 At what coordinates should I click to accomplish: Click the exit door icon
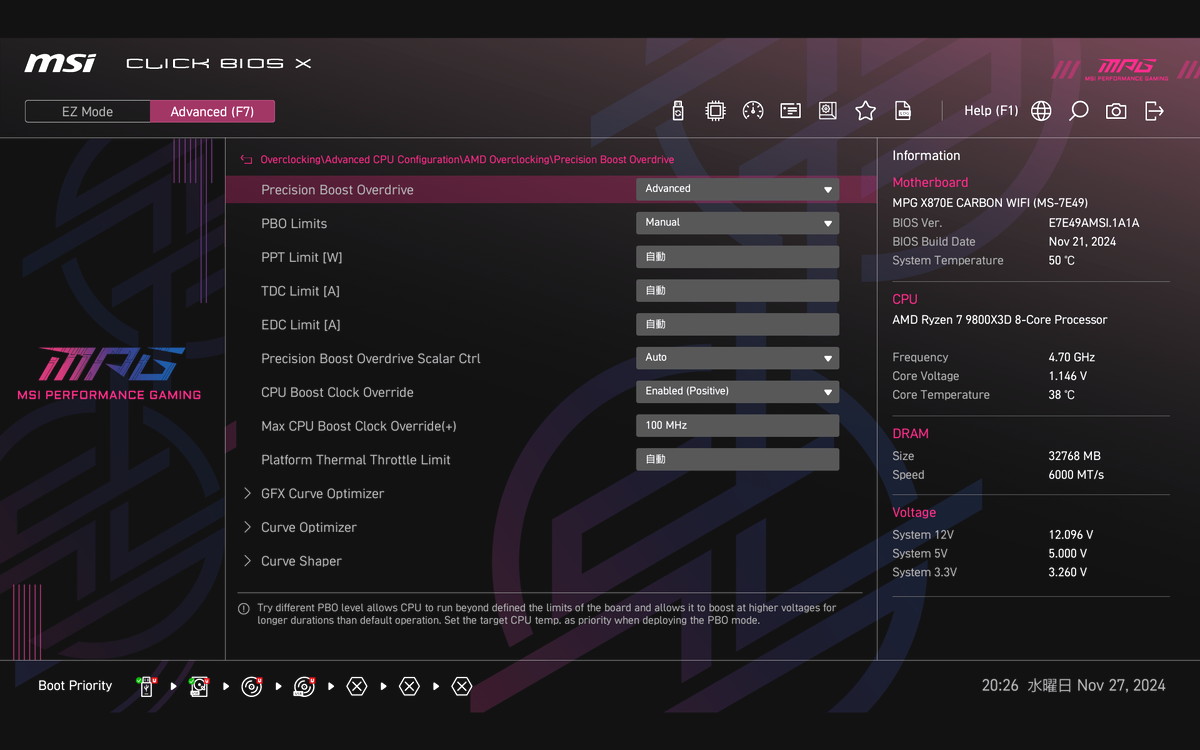pos(1154,111)
